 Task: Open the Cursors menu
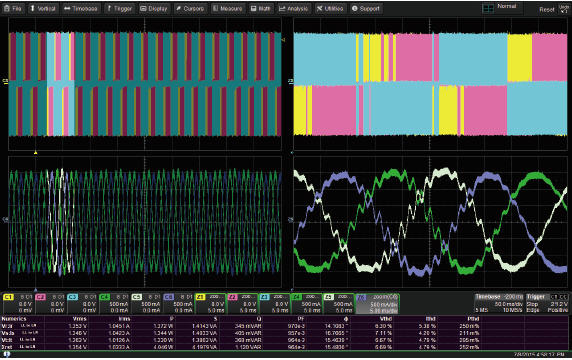[x=190, y=8]
